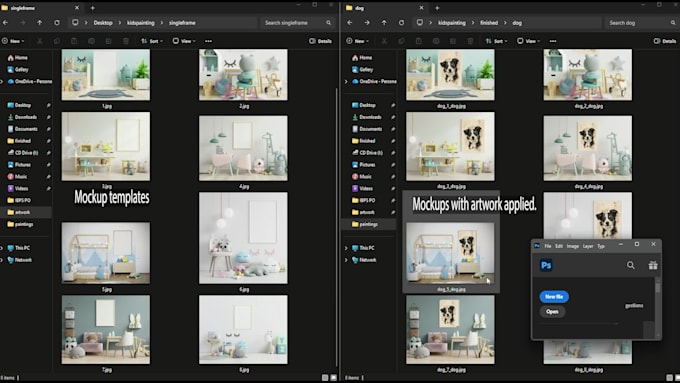Click the Open button in Photoshop
Image resolution: width=680 pixels, height=383 pixels.
click(x=552, y=311)
